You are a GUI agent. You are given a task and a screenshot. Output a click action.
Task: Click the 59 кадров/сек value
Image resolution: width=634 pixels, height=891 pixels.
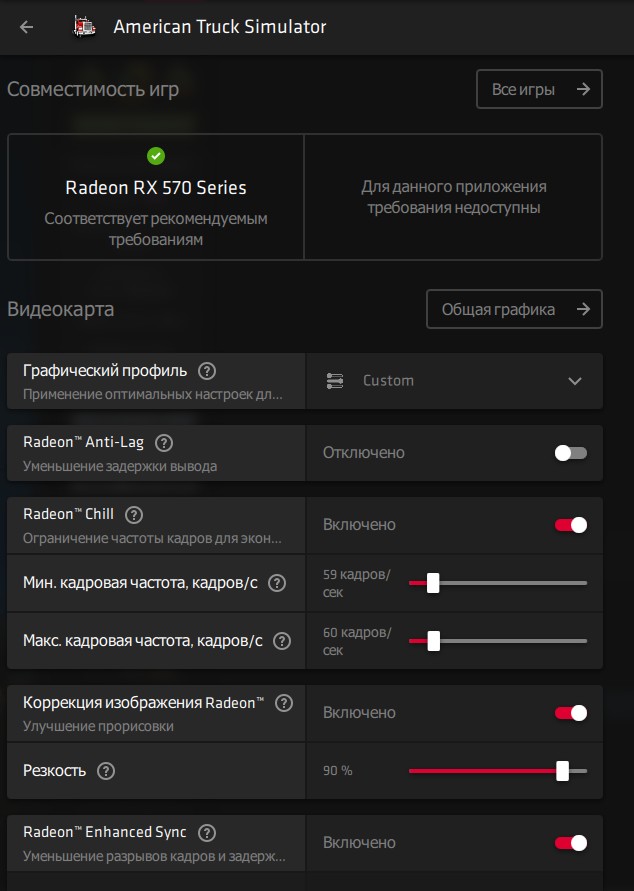tap(356, 583)
